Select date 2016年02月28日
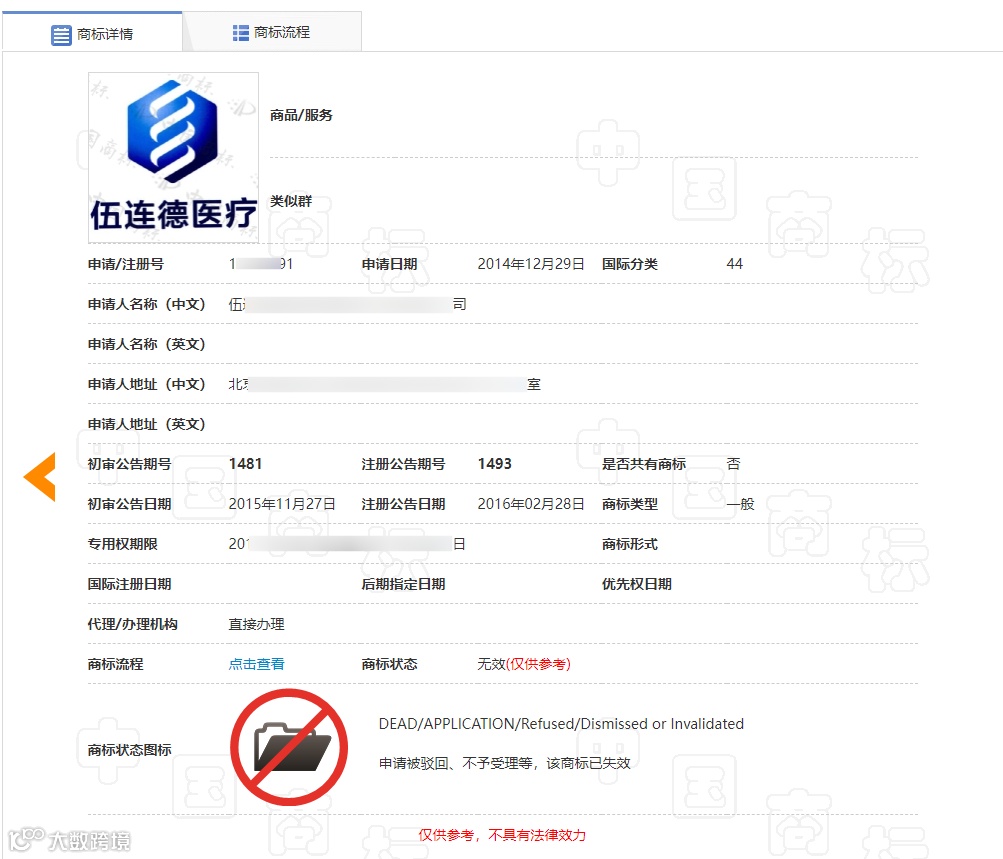Screen dimensions: 1003x859 tap(531, 504)
